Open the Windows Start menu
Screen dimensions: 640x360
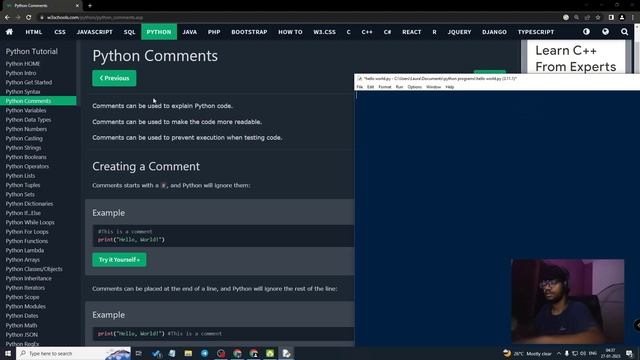click(x=8, y=353)
